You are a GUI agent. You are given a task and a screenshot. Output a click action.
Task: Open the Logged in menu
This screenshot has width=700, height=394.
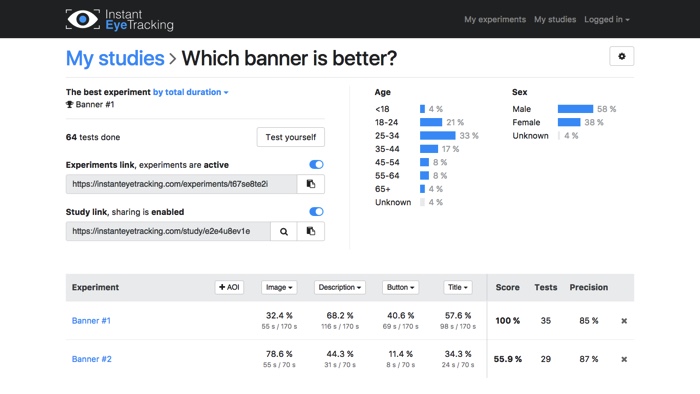click(x=607, y=20)
